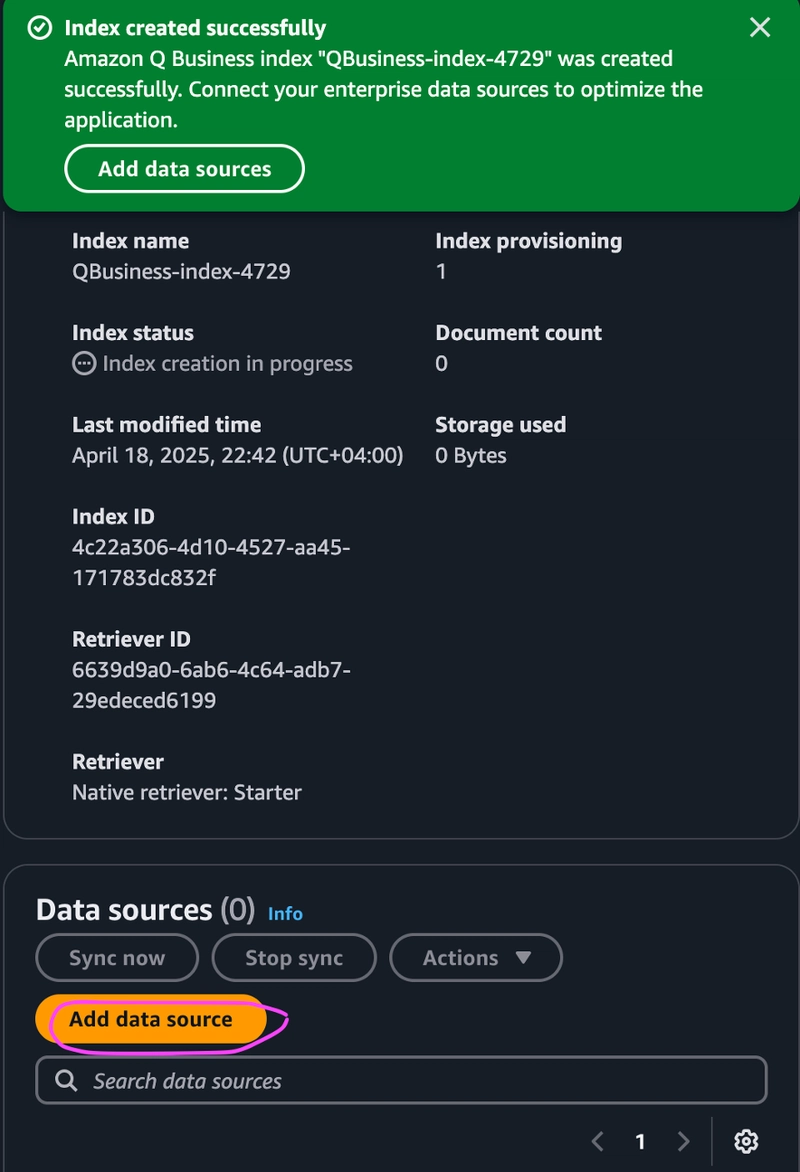800x1172 pixels.
Task: Click the magnifying glass search icon
Action: 66,1081
